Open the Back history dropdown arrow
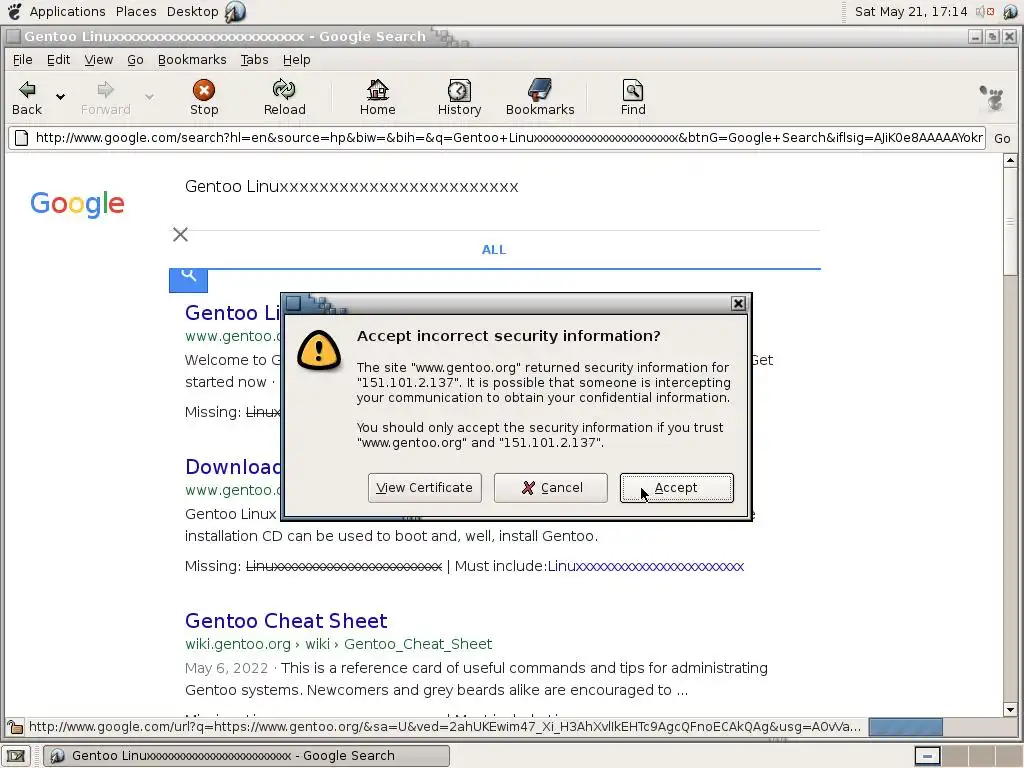The width and height of the screenshot is (1024, 768). point(60,97)
